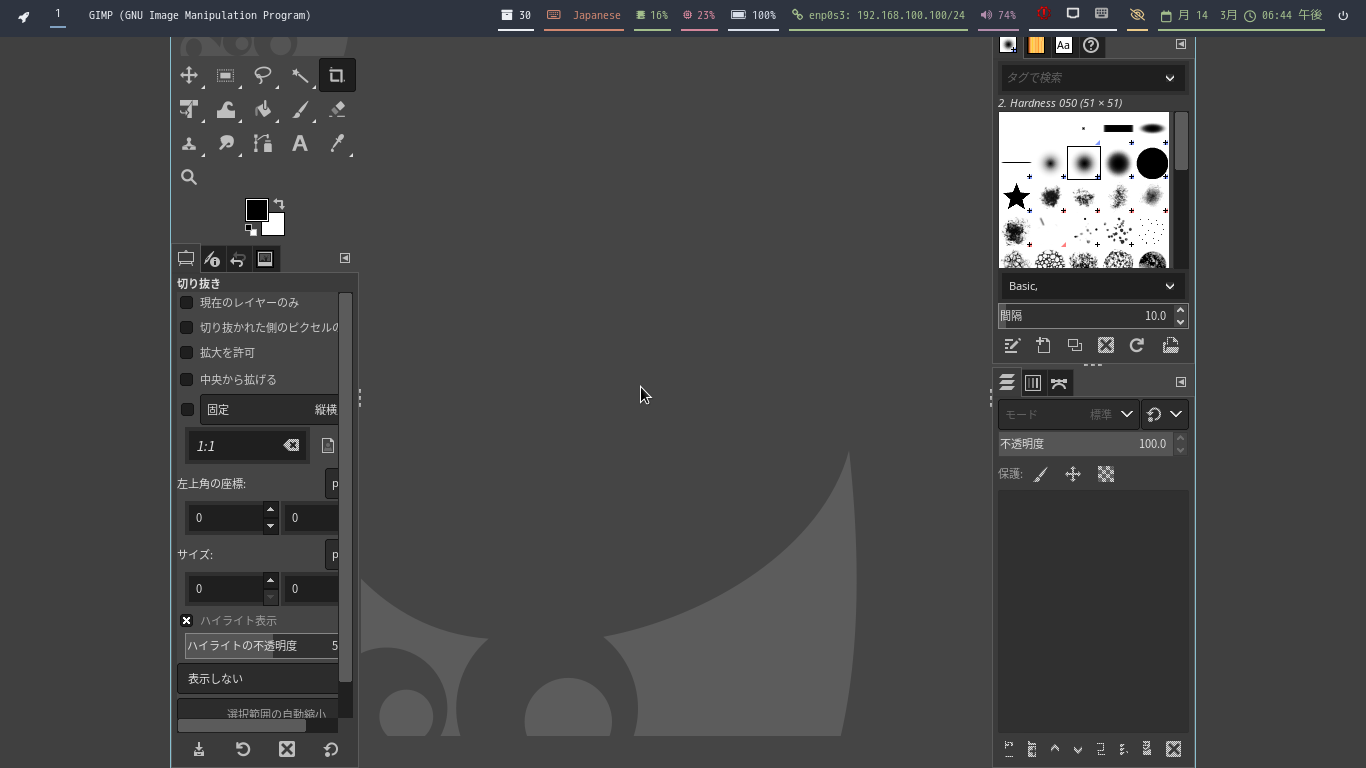Screen dimensions: 1366x768
Task: Select the Crop tool
Action: 337,76
